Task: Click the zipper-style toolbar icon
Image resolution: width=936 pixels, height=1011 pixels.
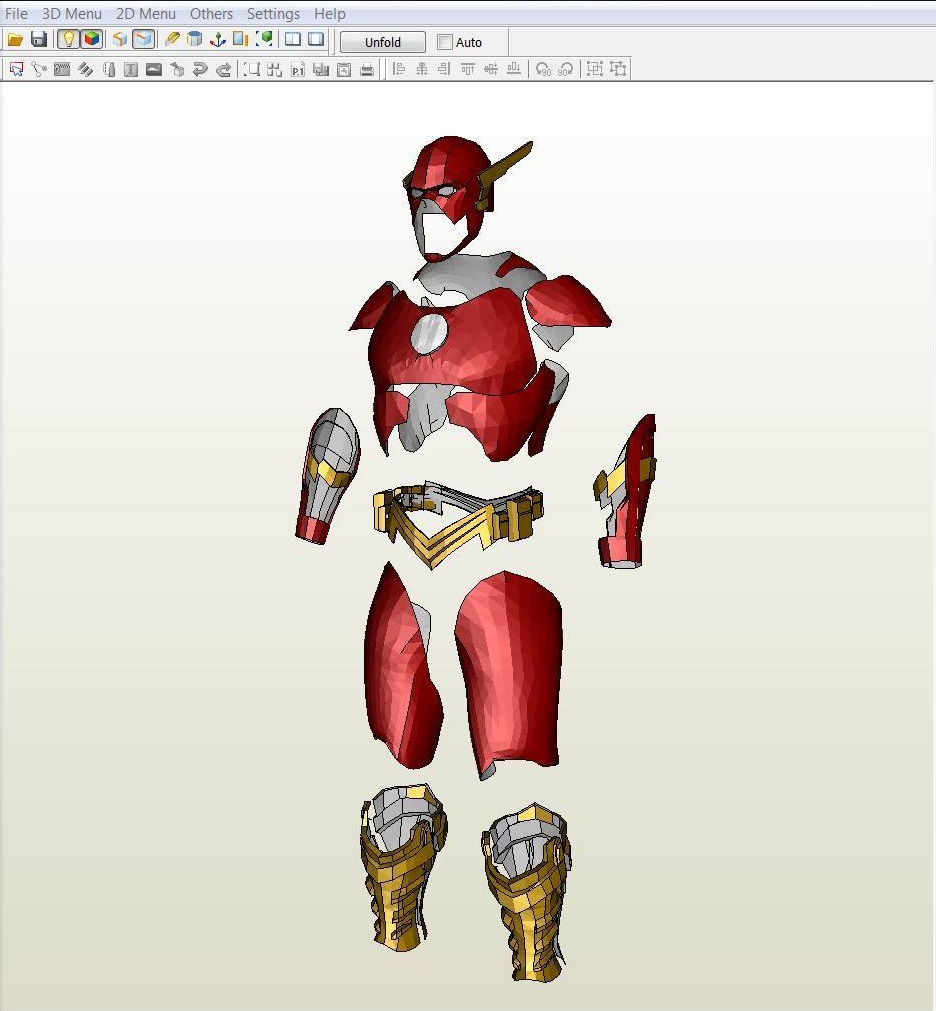Action: click(62, 69)
